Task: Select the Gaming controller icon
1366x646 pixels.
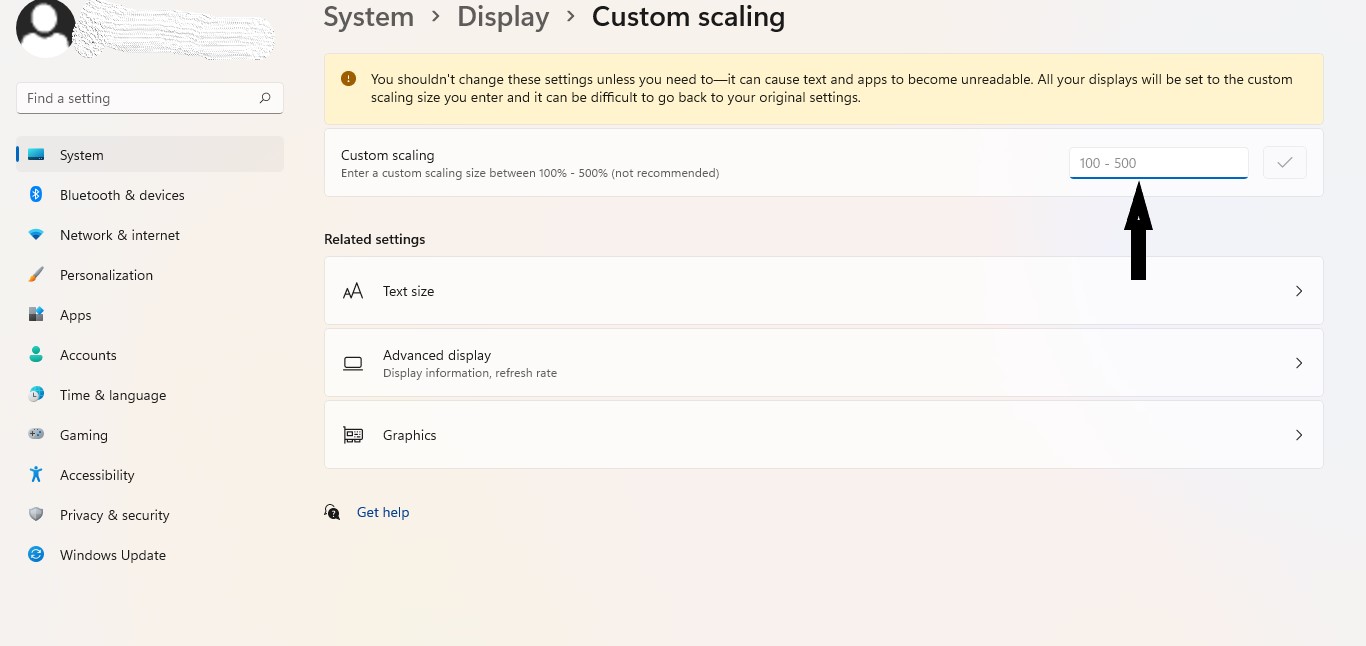Action: coord(36,435)
